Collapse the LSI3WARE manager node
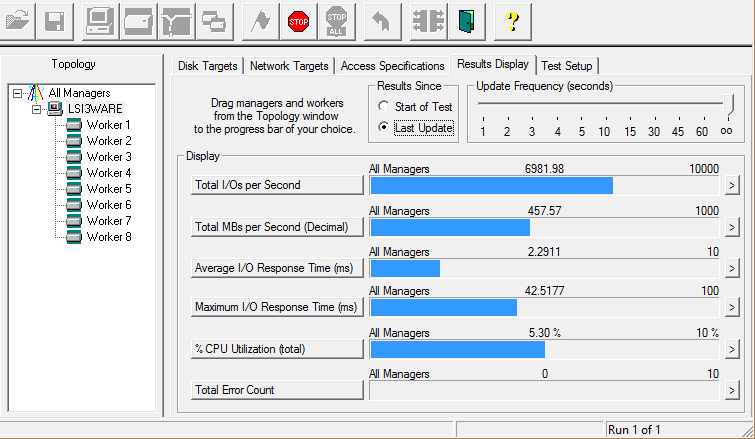The image size is (755, 439). pyautogui.click(x=37, y=109)
